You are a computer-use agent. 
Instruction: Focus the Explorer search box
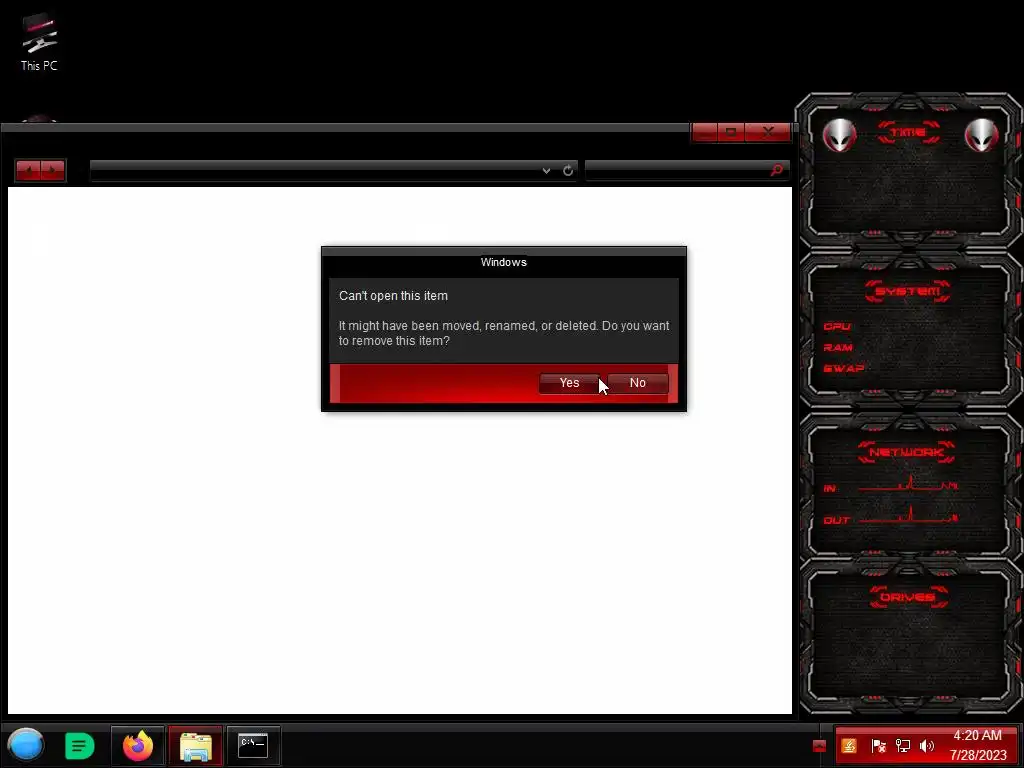(x=677, y=170)
